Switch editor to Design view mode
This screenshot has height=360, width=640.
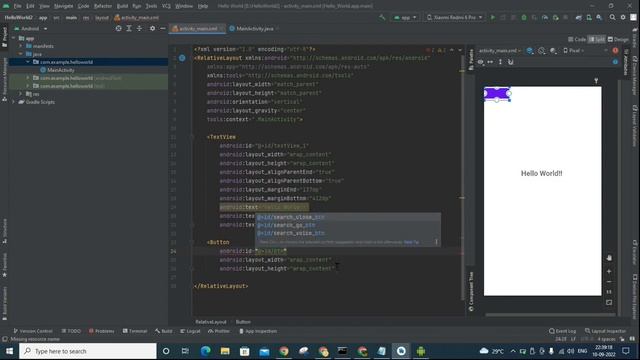point(618,39)
